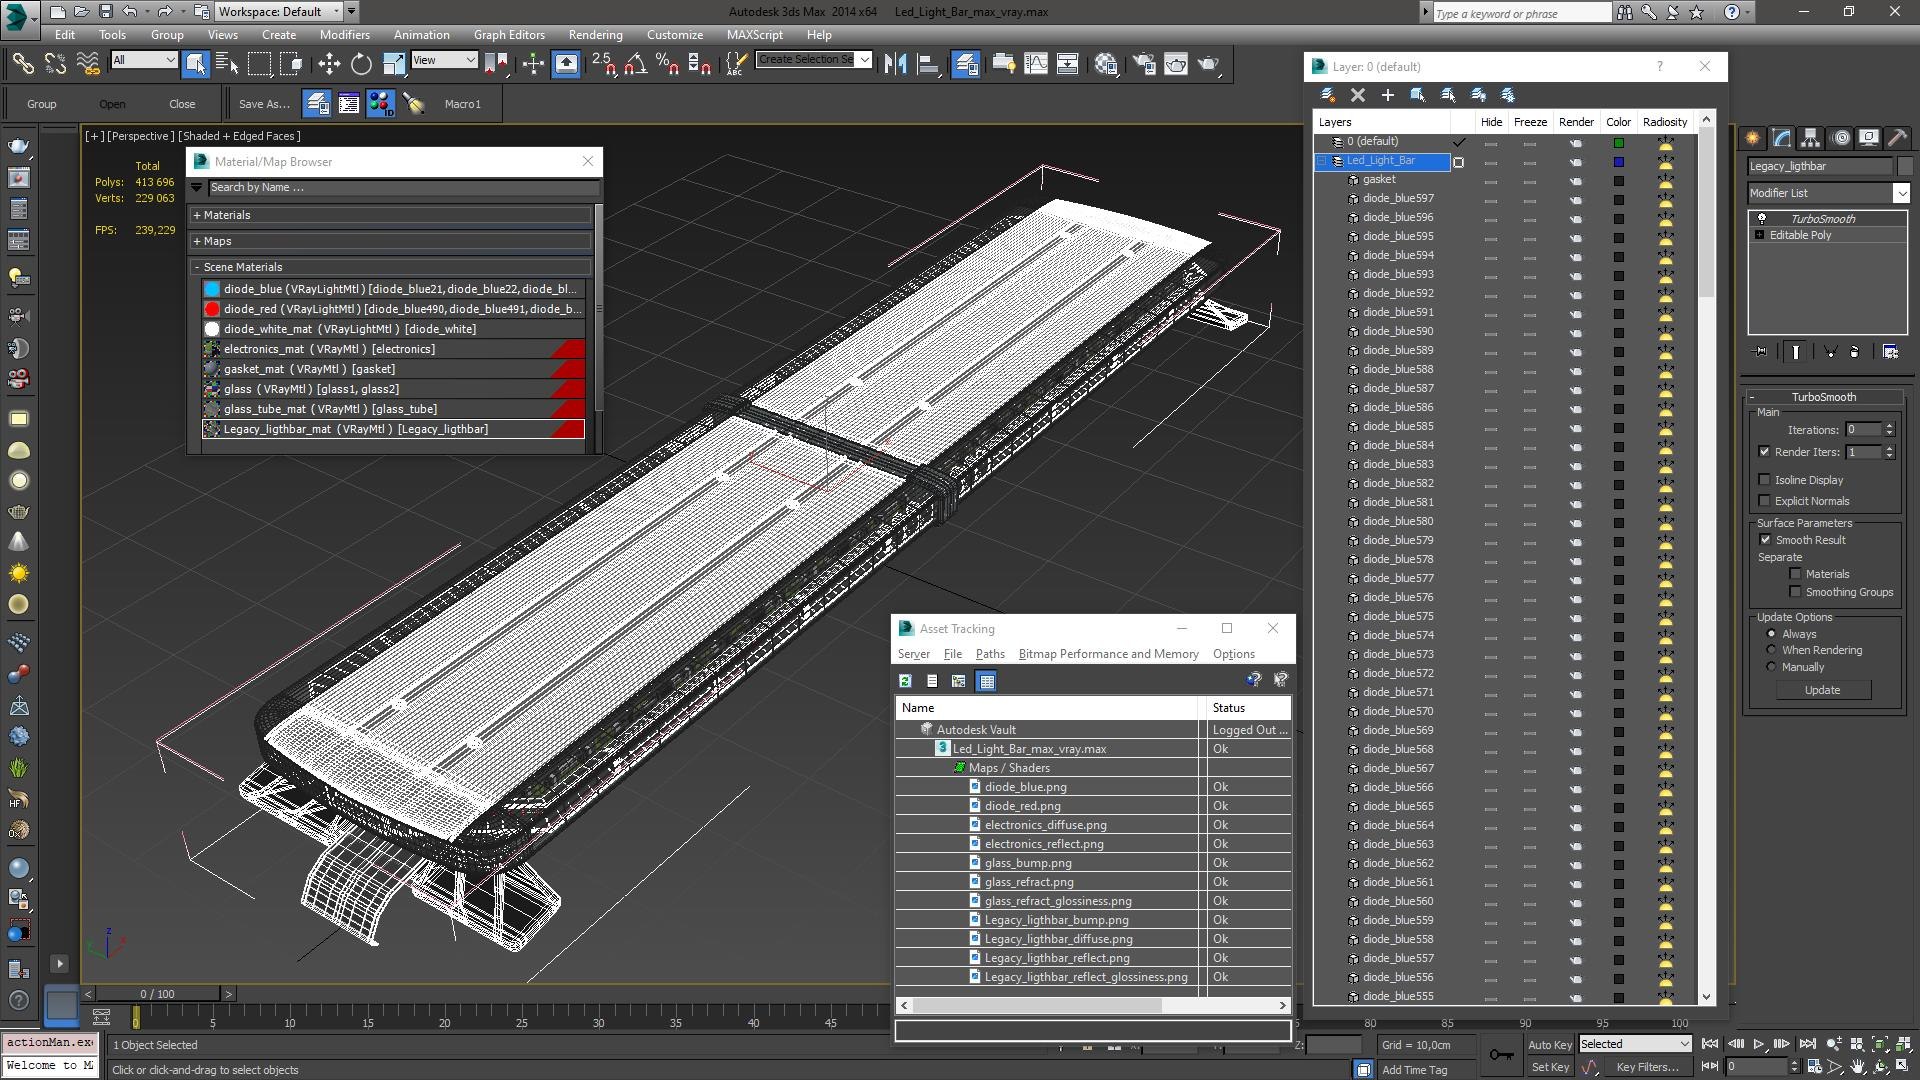Open the Rendering menu
Image resolution: width=1920 pixels, height=1080 pixels.
pyautogui.click(x=595, y=34)
